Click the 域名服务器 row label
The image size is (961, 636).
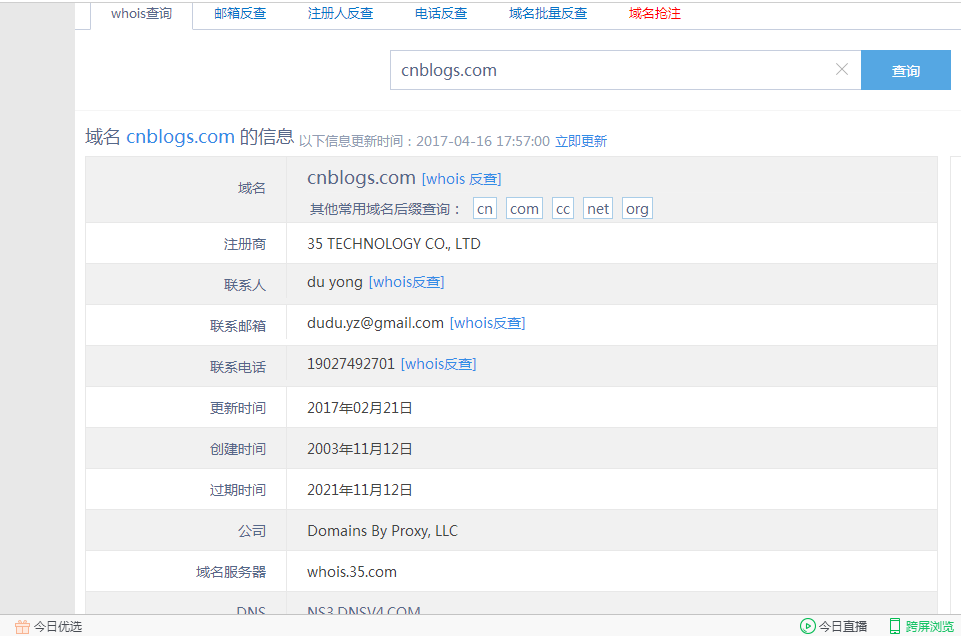pyautogui.click(x=231, y=572)
